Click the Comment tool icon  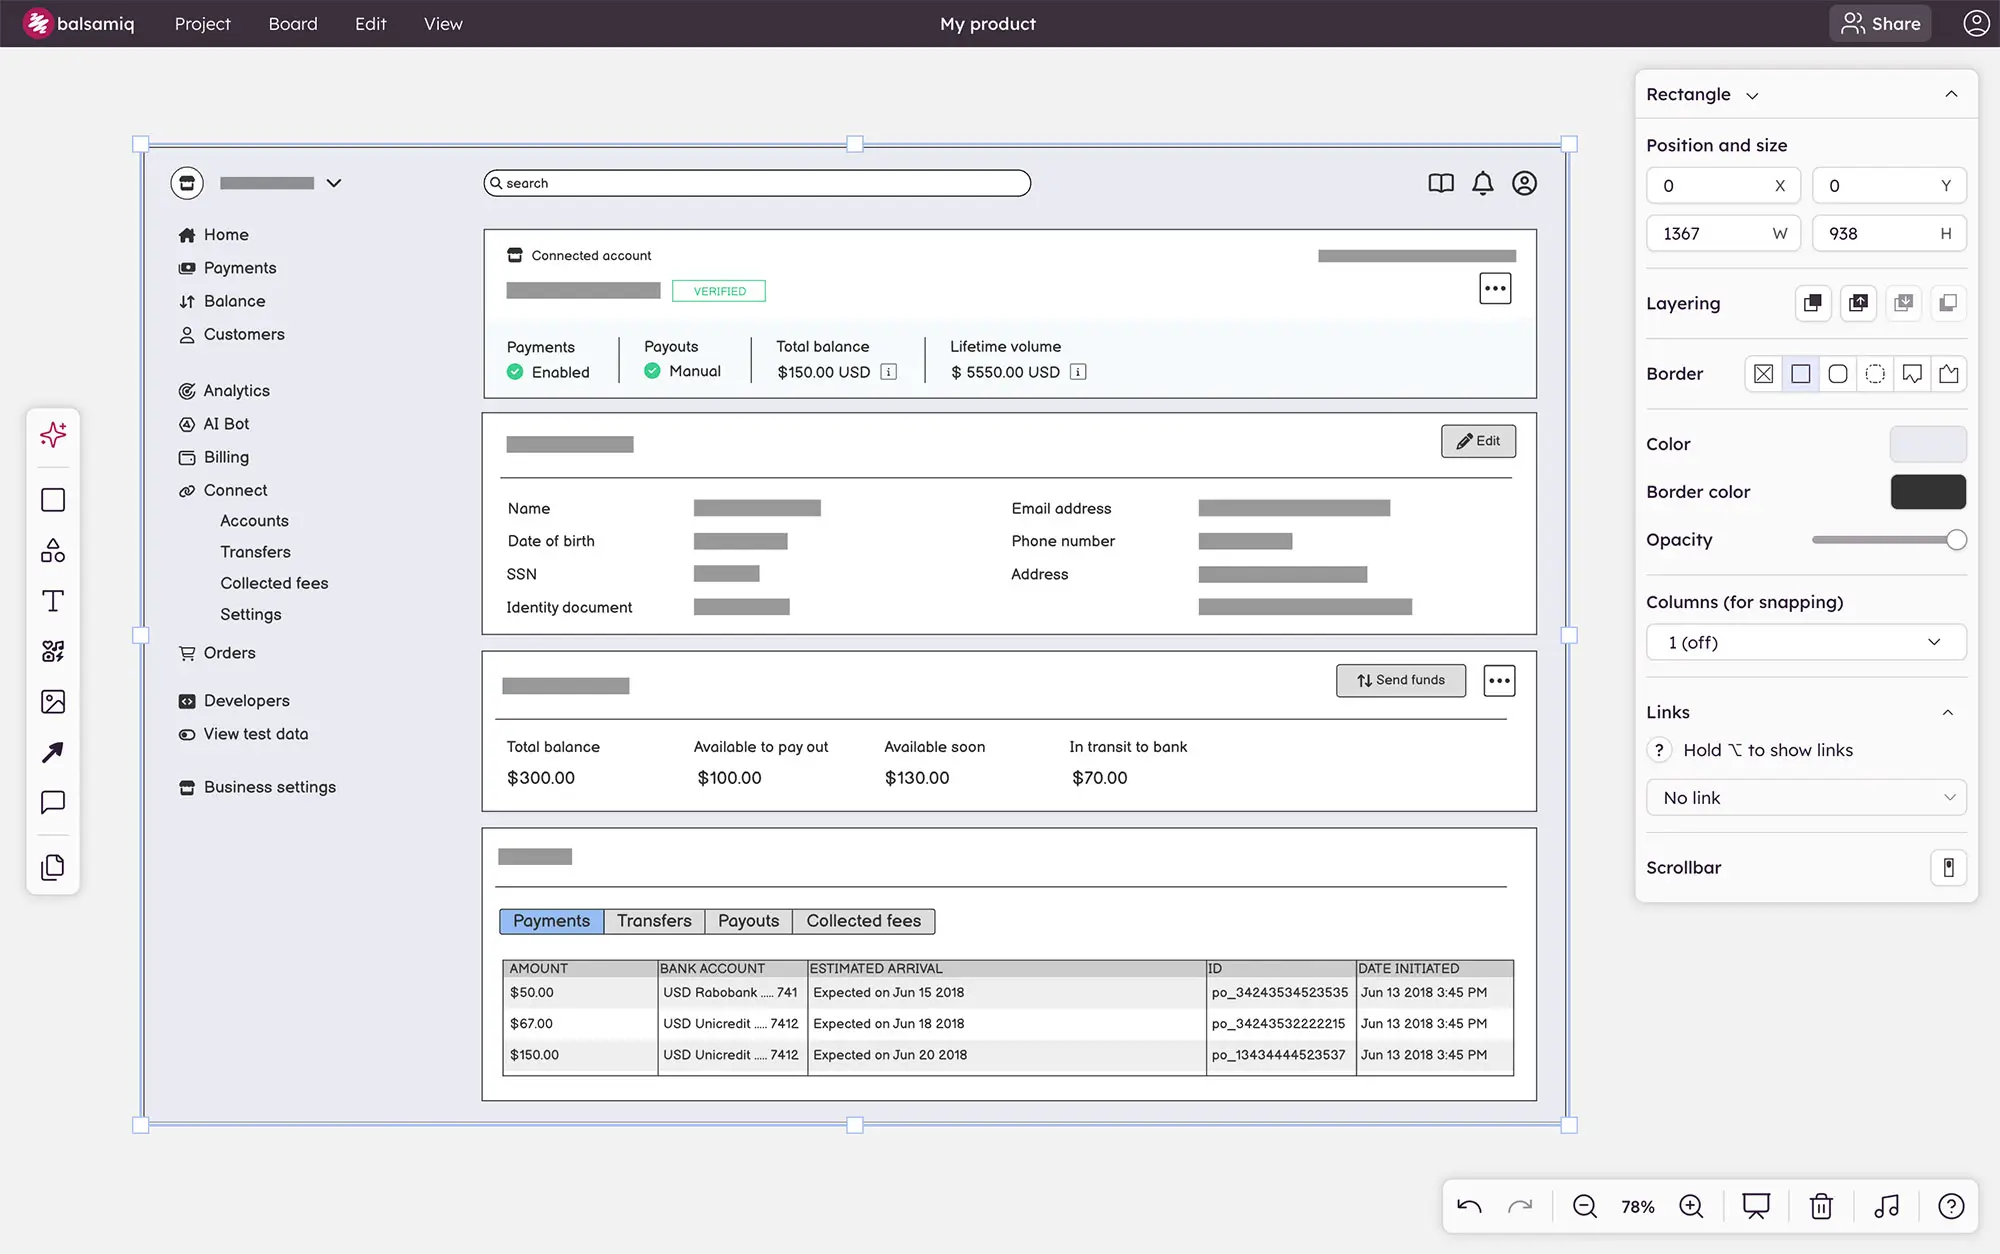point(53,802)
